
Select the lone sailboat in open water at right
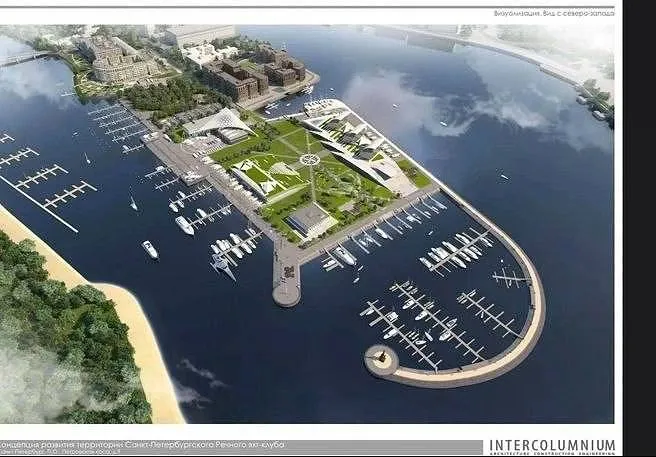(x=503, y=176)
